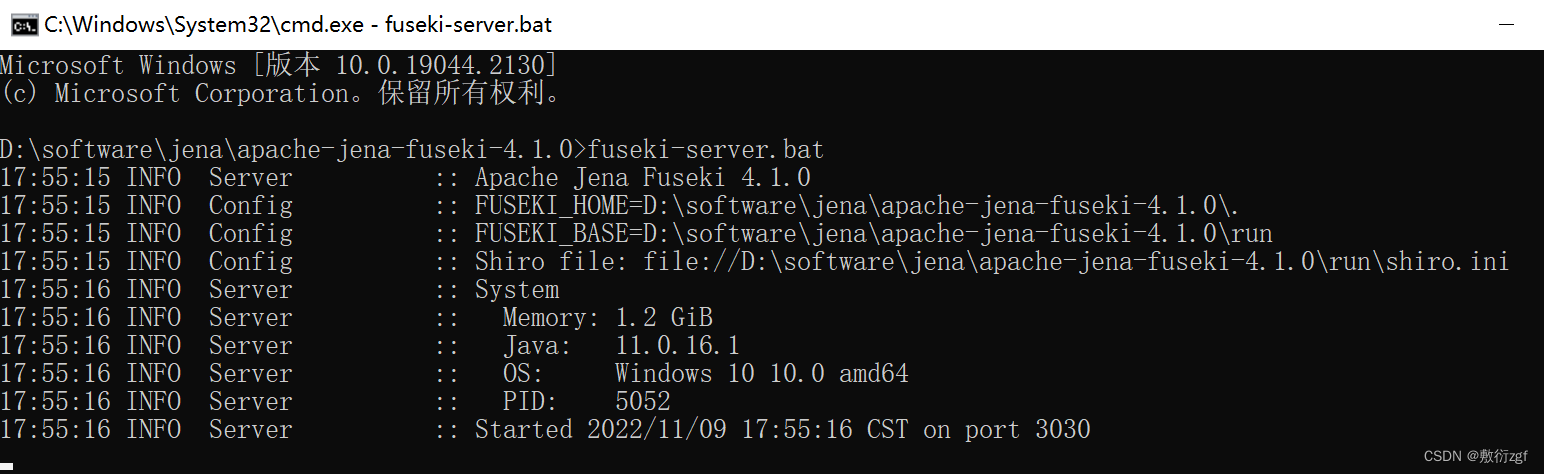Click the 'Microsoft Windows' version line

tap(278, 66)
